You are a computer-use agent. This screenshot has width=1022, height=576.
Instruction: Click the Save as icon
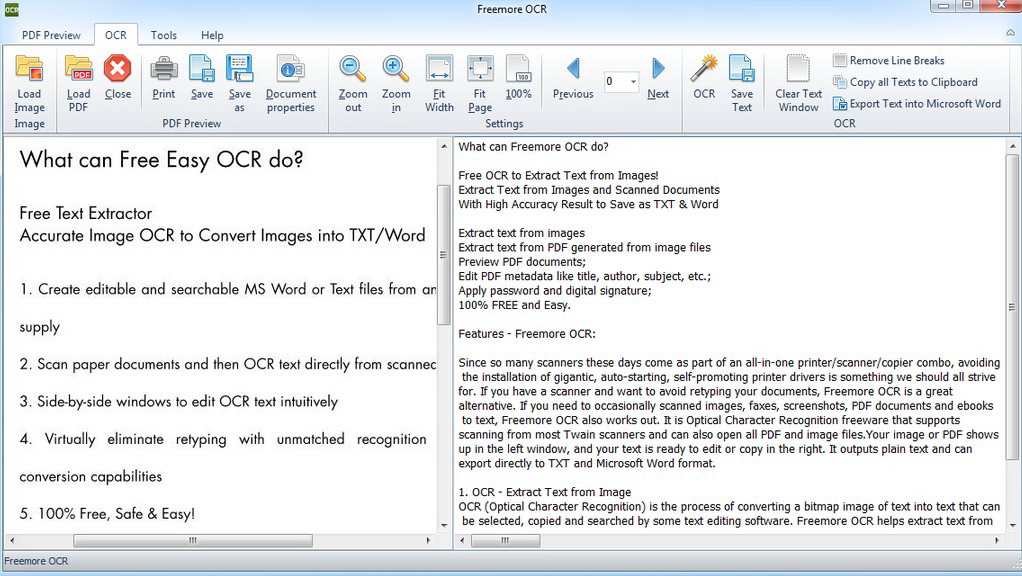point(239,68)
